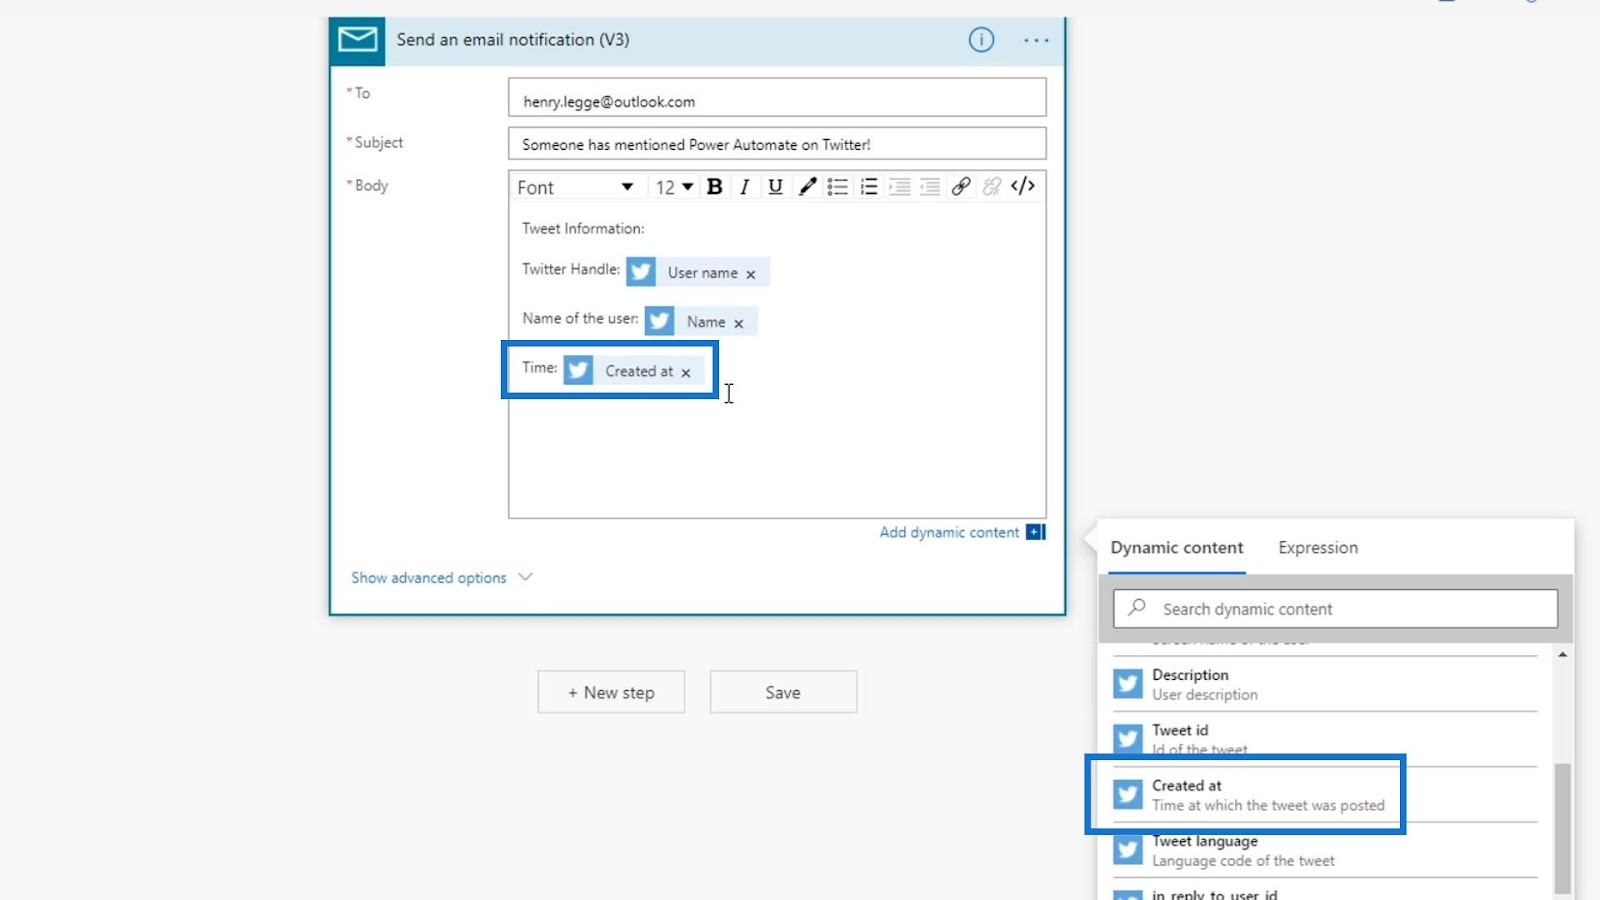
Task: Remove the User name dynamic token
Action: (751, 274)
